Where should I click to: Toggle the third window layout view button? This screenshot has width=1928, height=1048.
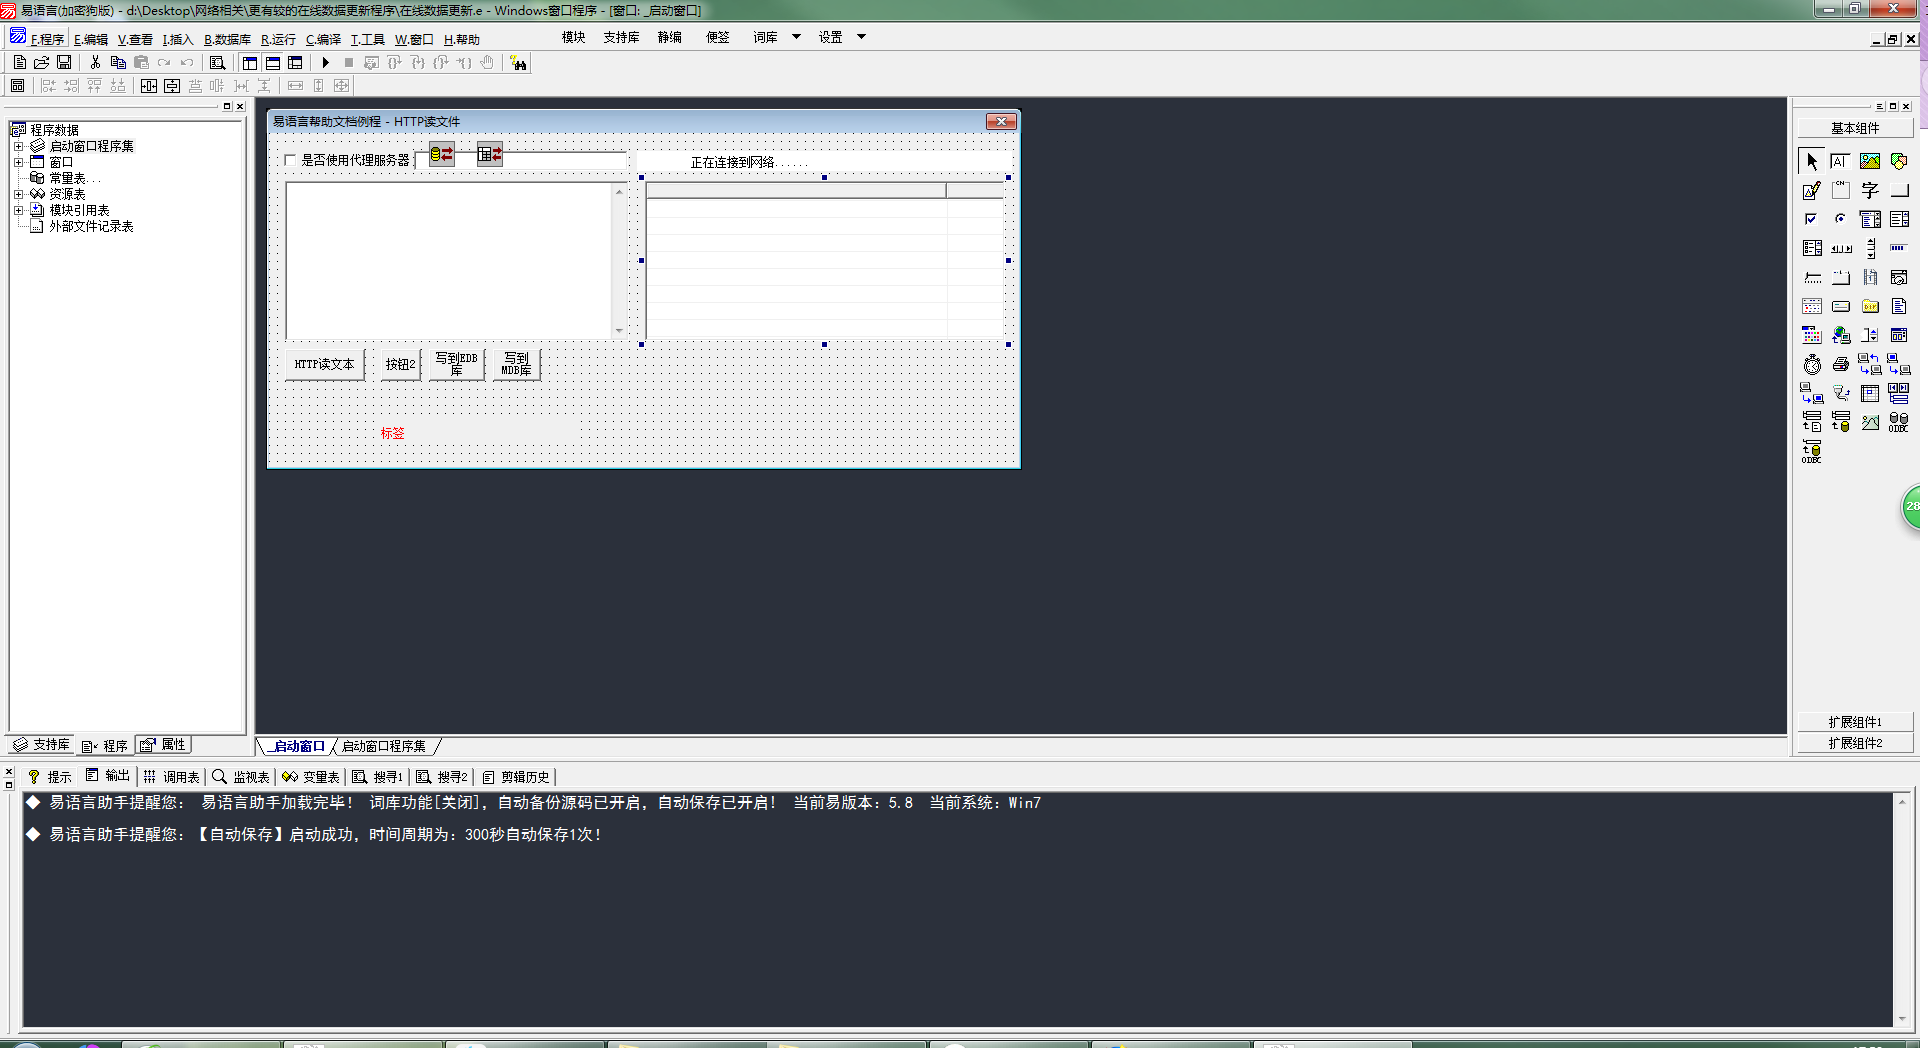click(295, 62)
